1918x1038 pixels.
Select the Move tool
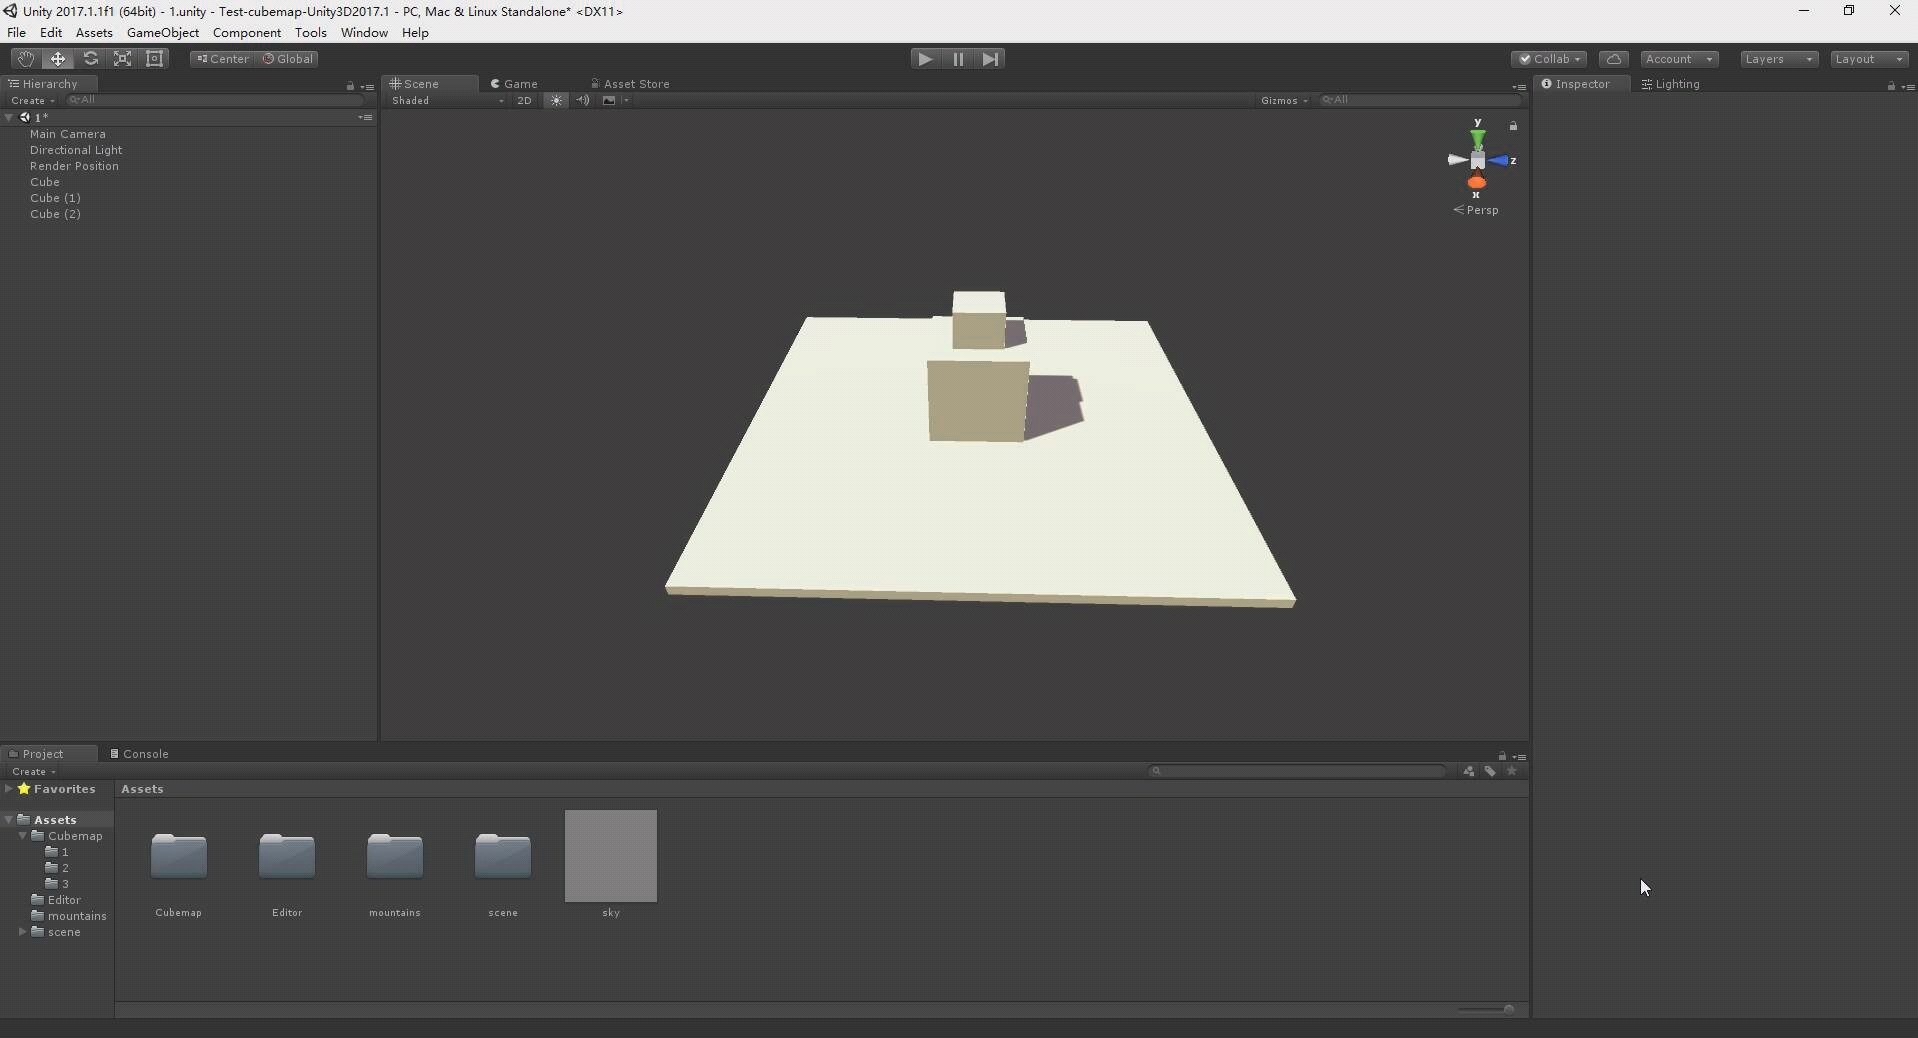tap(57, 58)
